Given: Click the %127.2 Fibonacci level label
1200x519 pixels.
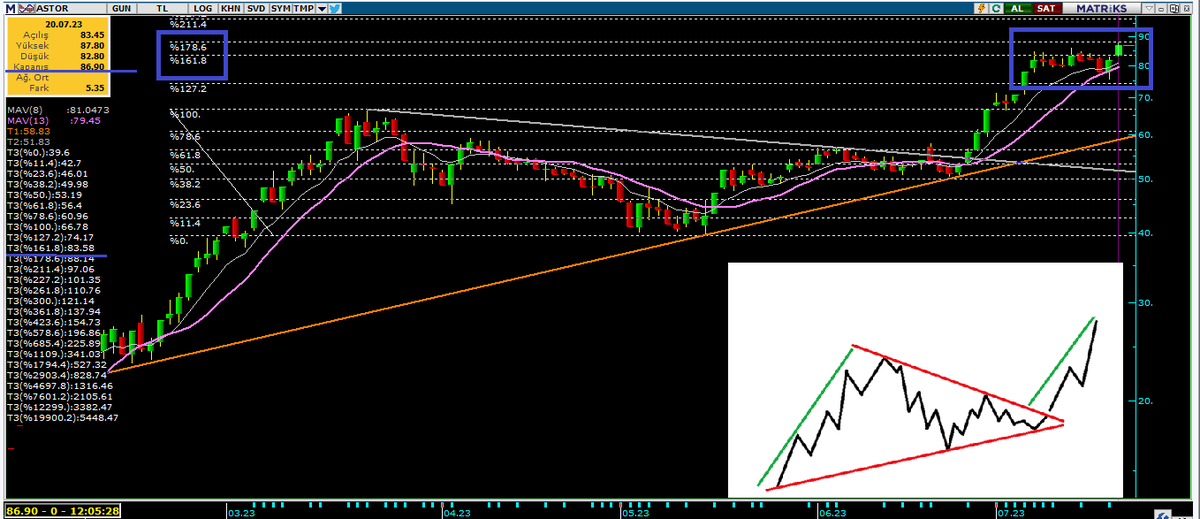Looking at the screenshot, I should click(188, 88).
